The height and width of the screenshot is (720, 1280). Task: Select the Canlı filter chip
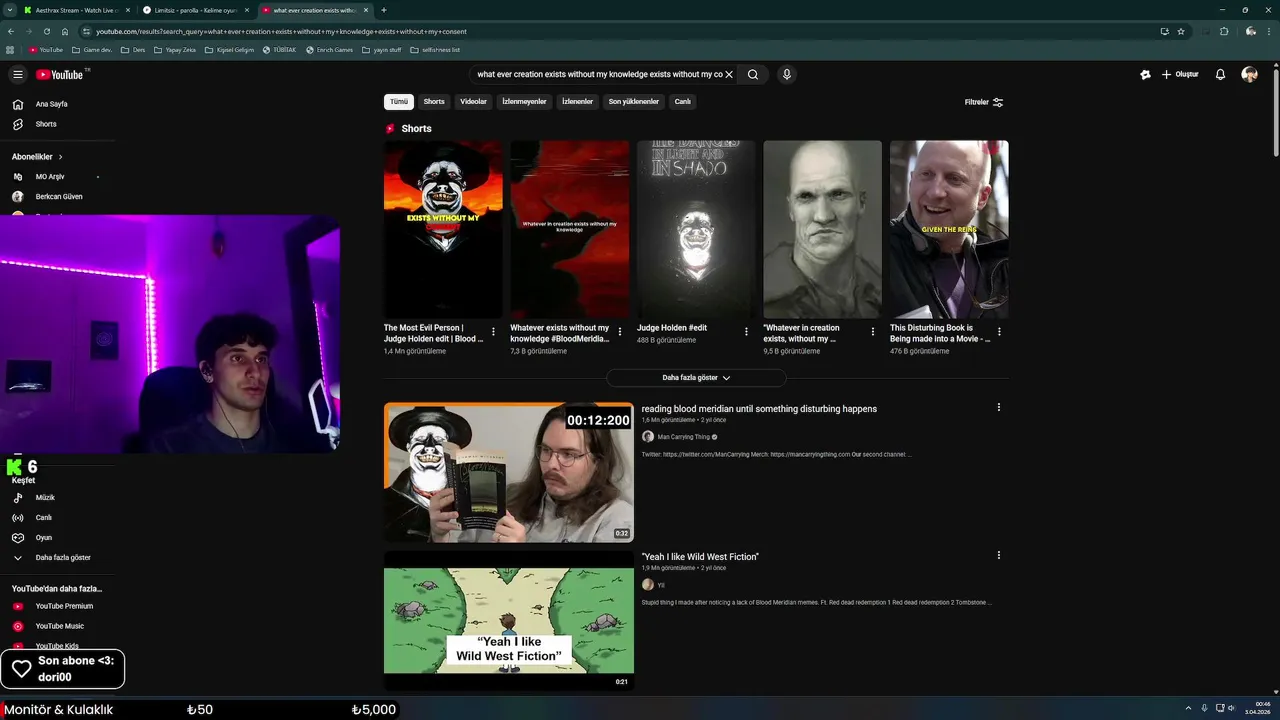click(682, 102)
